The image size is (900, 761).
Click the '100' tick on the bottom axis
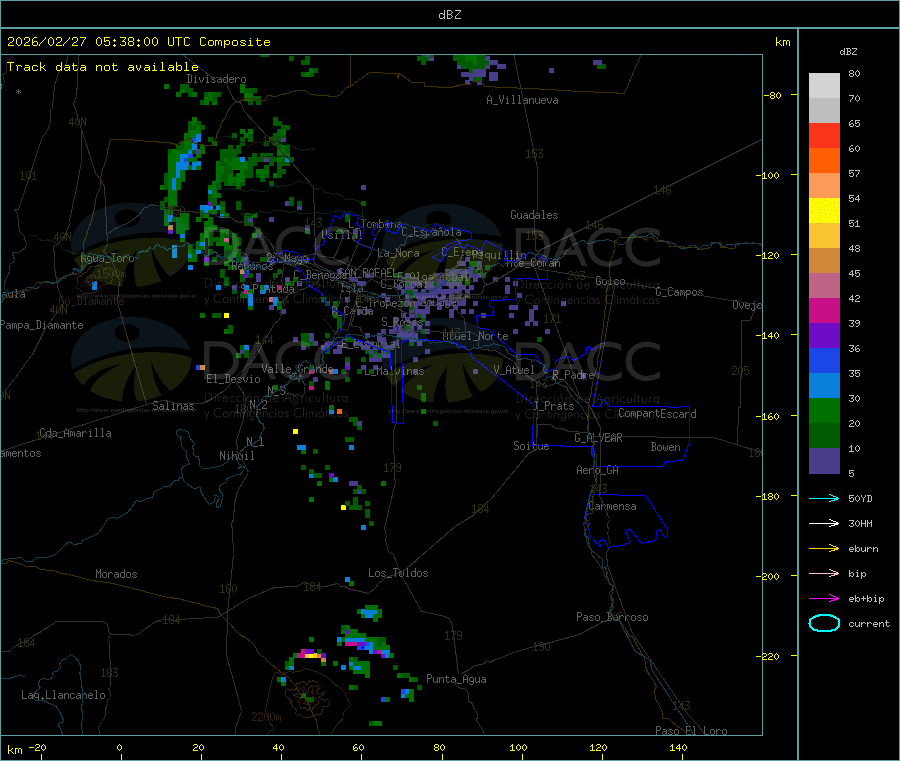coord(518,747)
